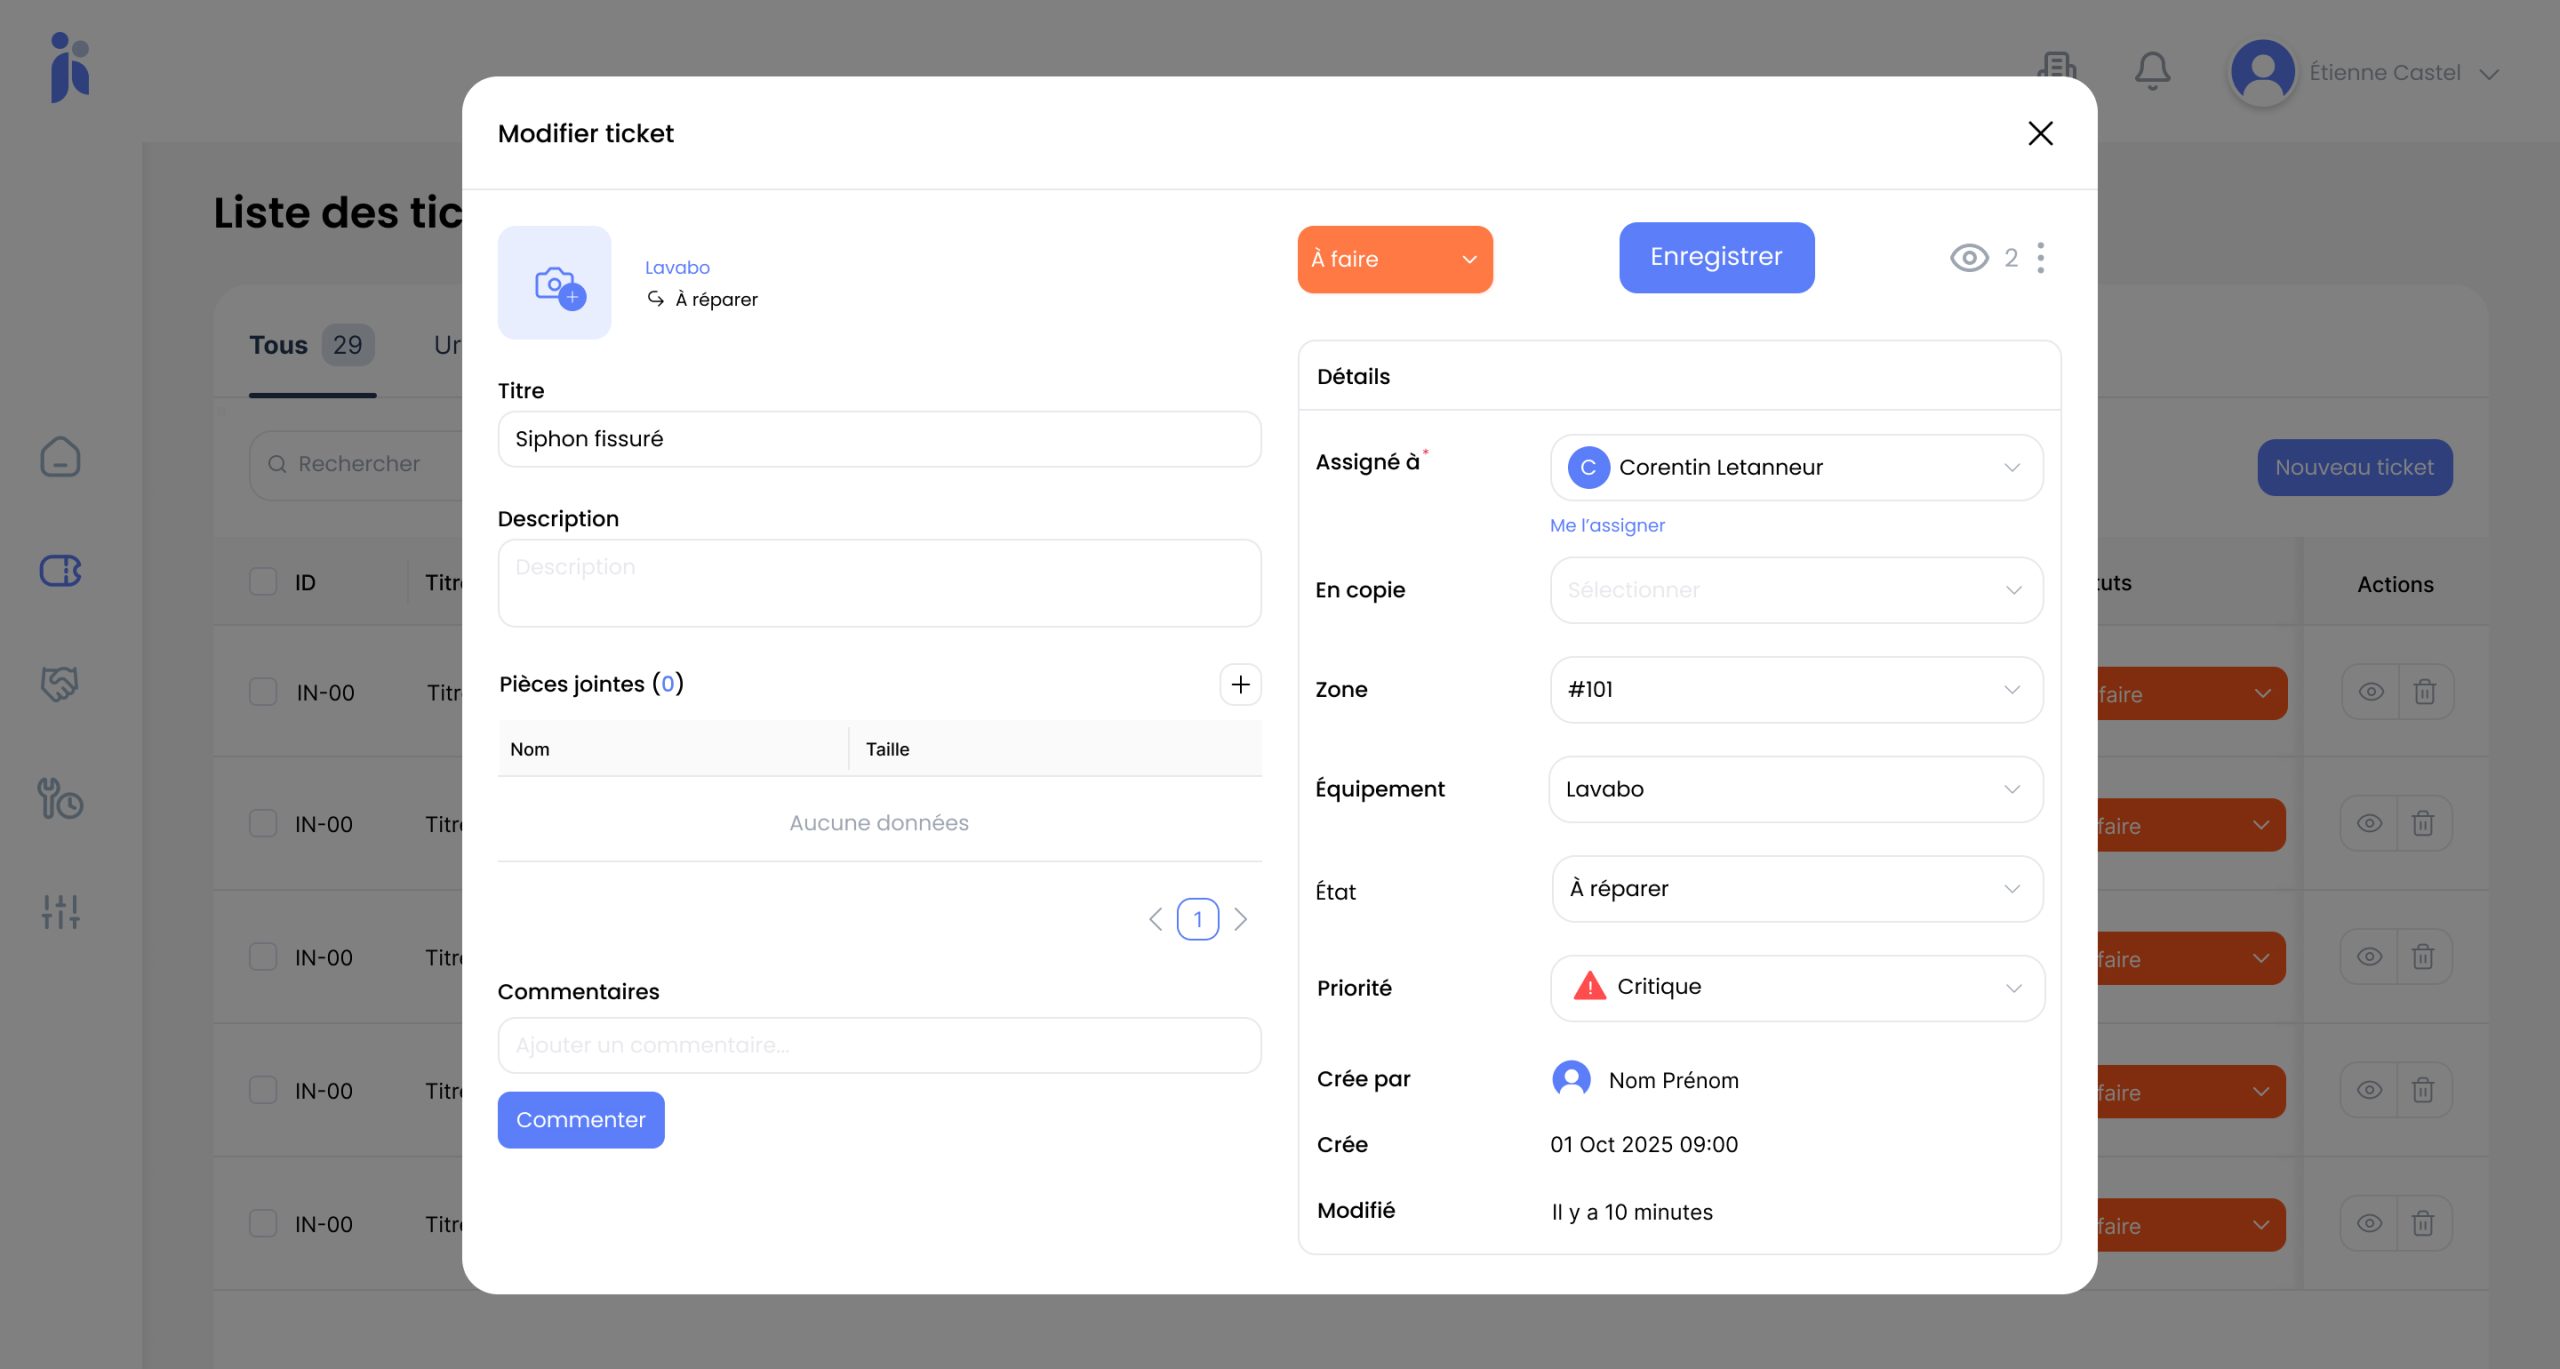
Task: Click the Enregistrer button
Action: [1716, 257]
